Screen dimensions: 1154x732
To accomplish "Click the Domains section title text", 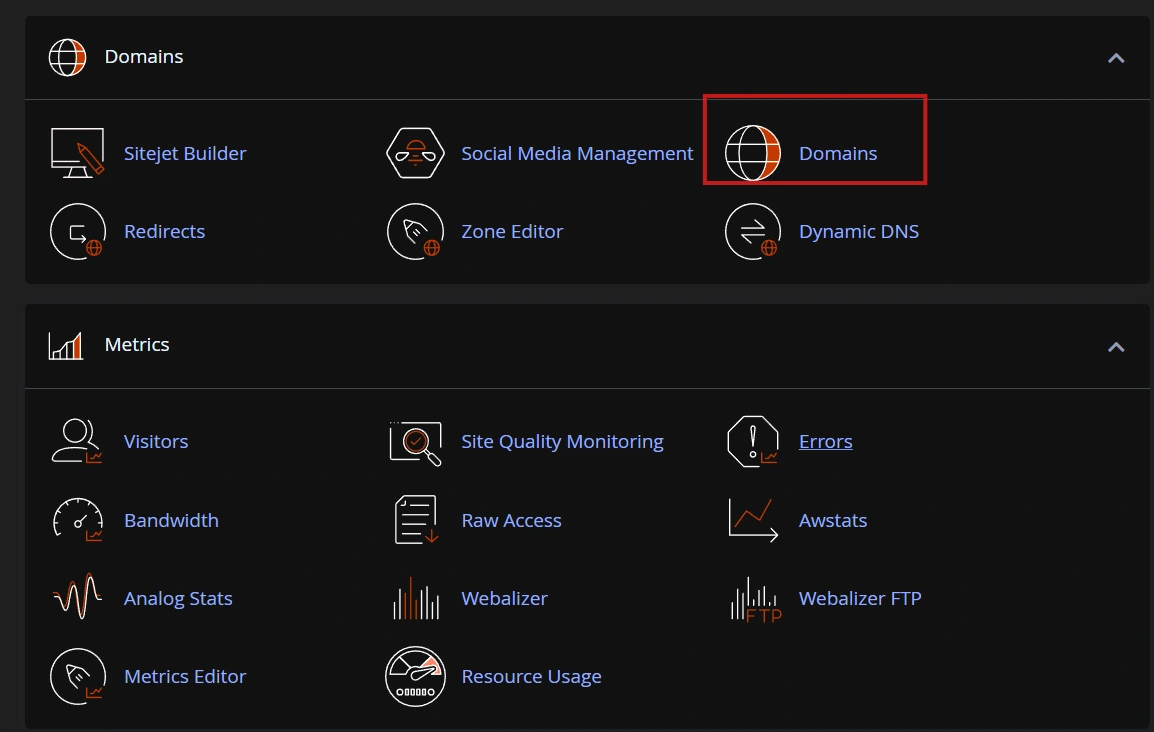I will [144, 57].
